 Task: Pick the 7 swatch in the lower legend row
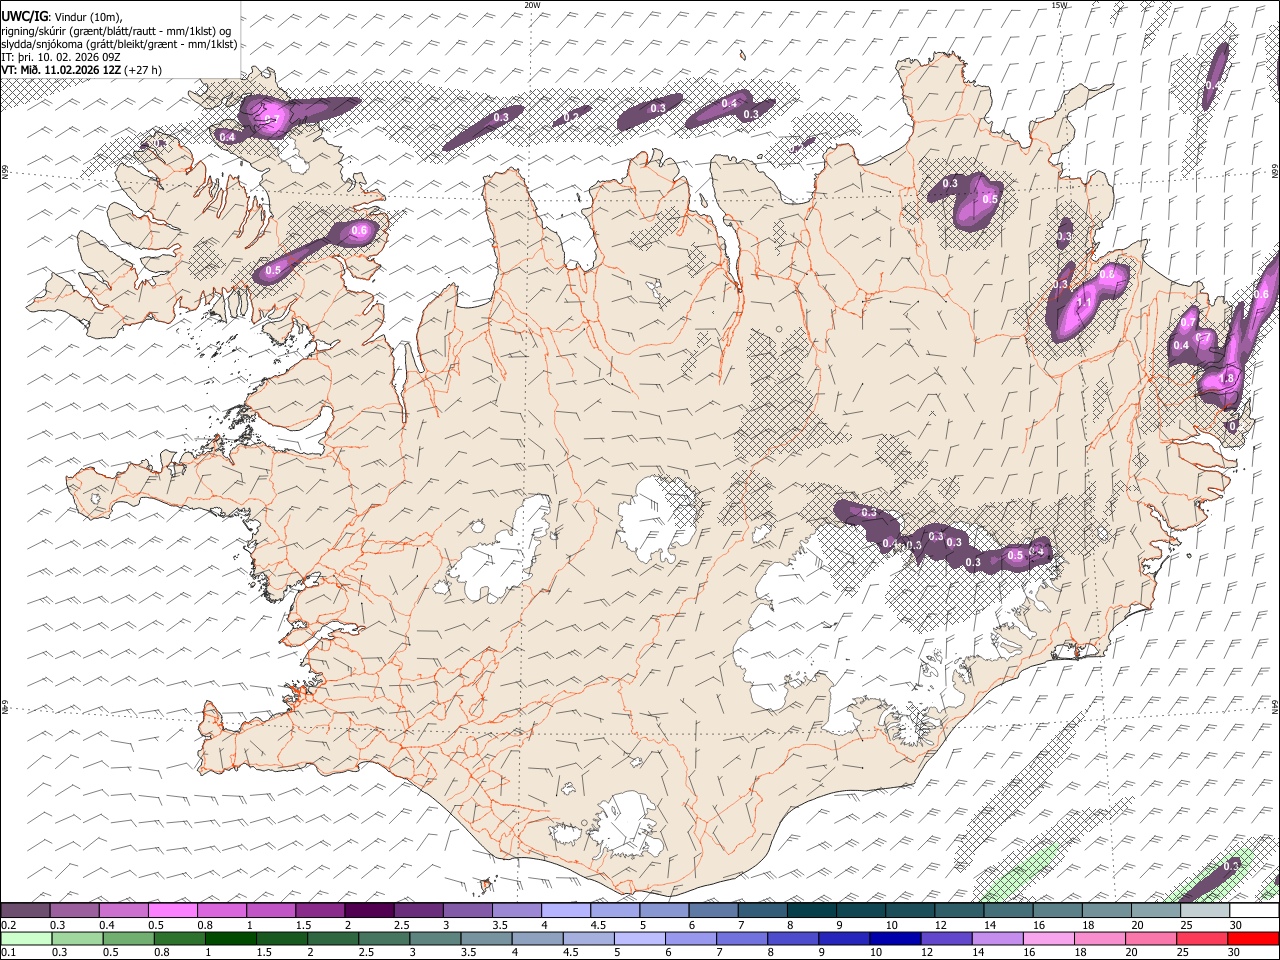[742, 938]
